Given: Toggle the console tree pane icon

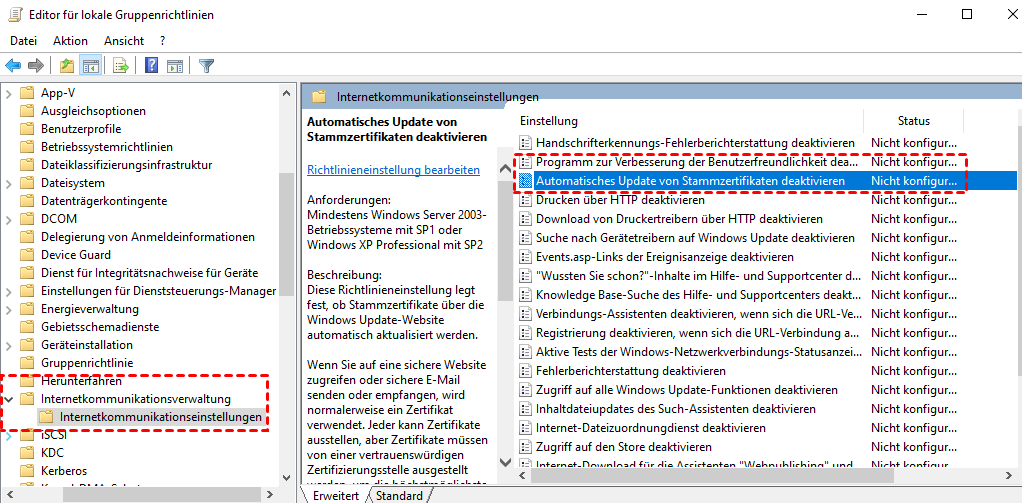Looking at the screenshot, I should click(91, 66).
